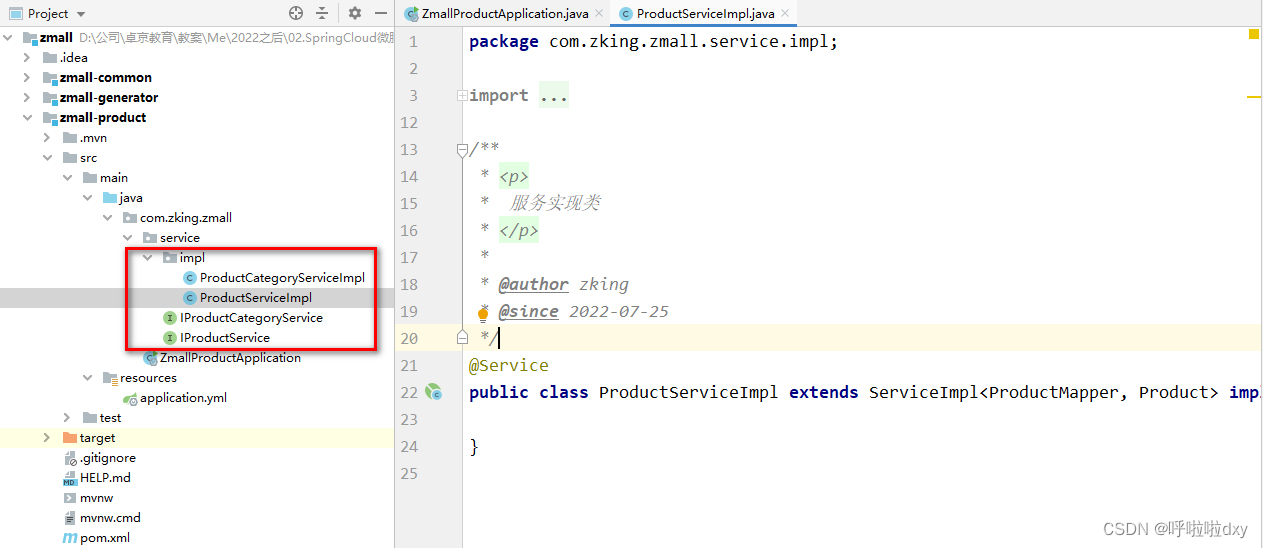Expand the folded import block
Image resolution: width=1263 pixels, height=548 pixels.
coord(461,96)
